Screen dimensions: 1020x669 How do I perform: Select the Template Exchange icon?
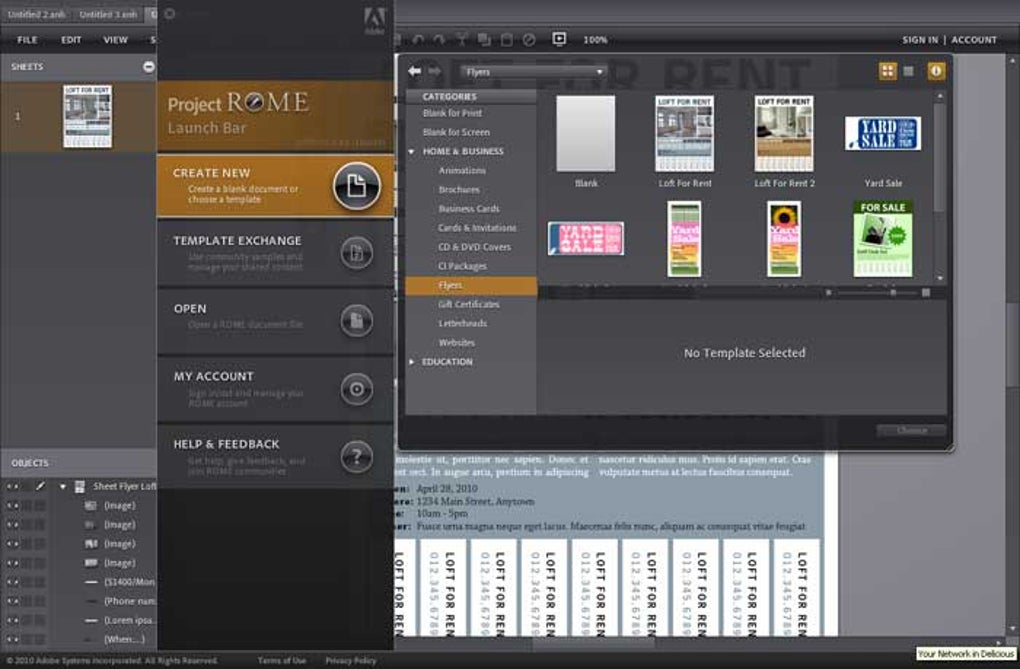(x=356, y=251)
